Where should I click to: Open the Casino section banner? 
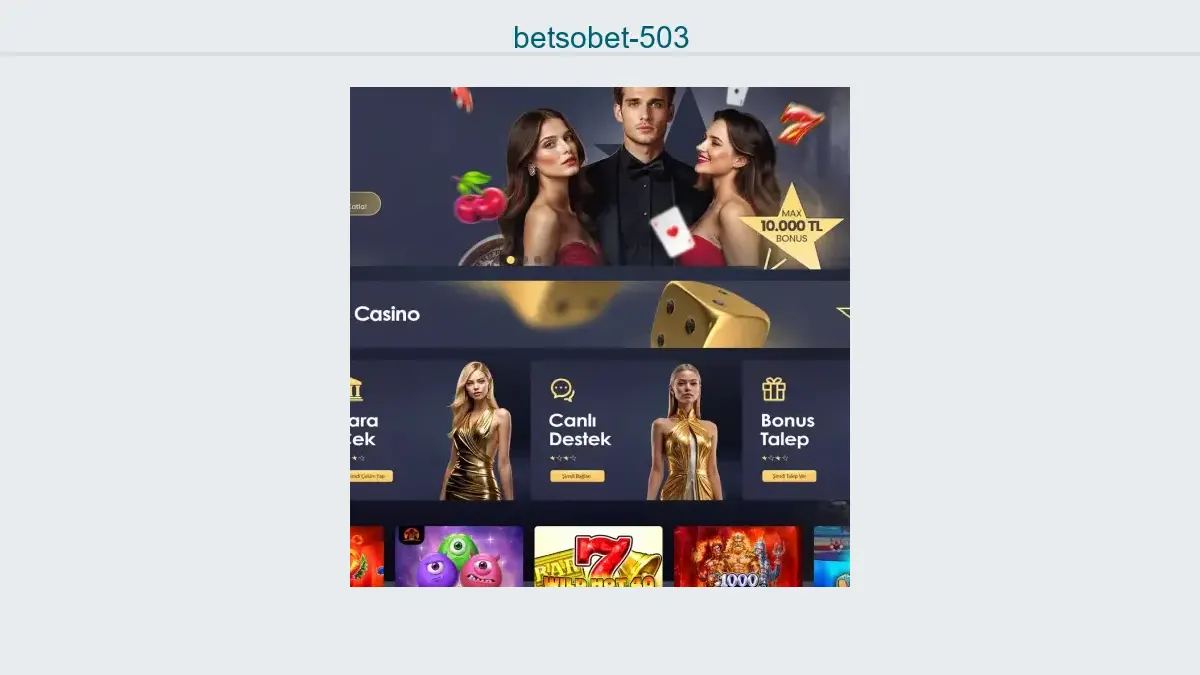tap(600, 314)
